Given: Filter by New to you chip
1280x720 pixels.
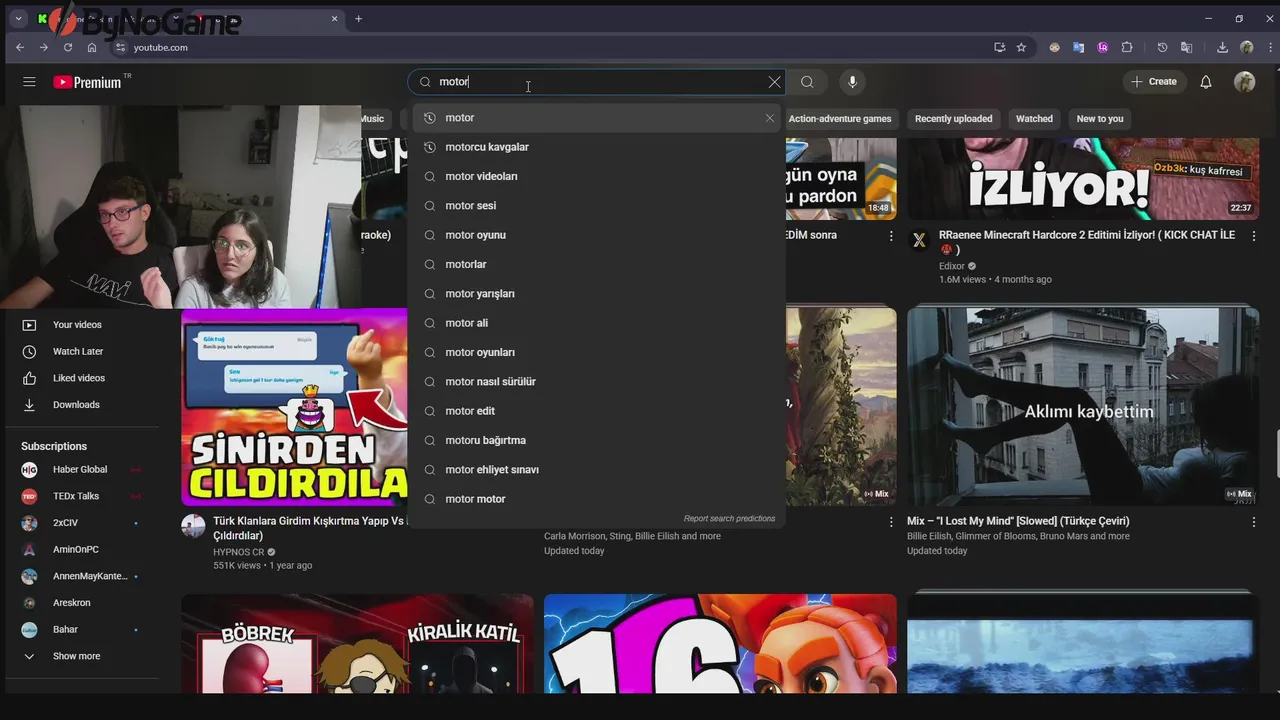Looking at the screenshot, I should (x=1100, y=119).
